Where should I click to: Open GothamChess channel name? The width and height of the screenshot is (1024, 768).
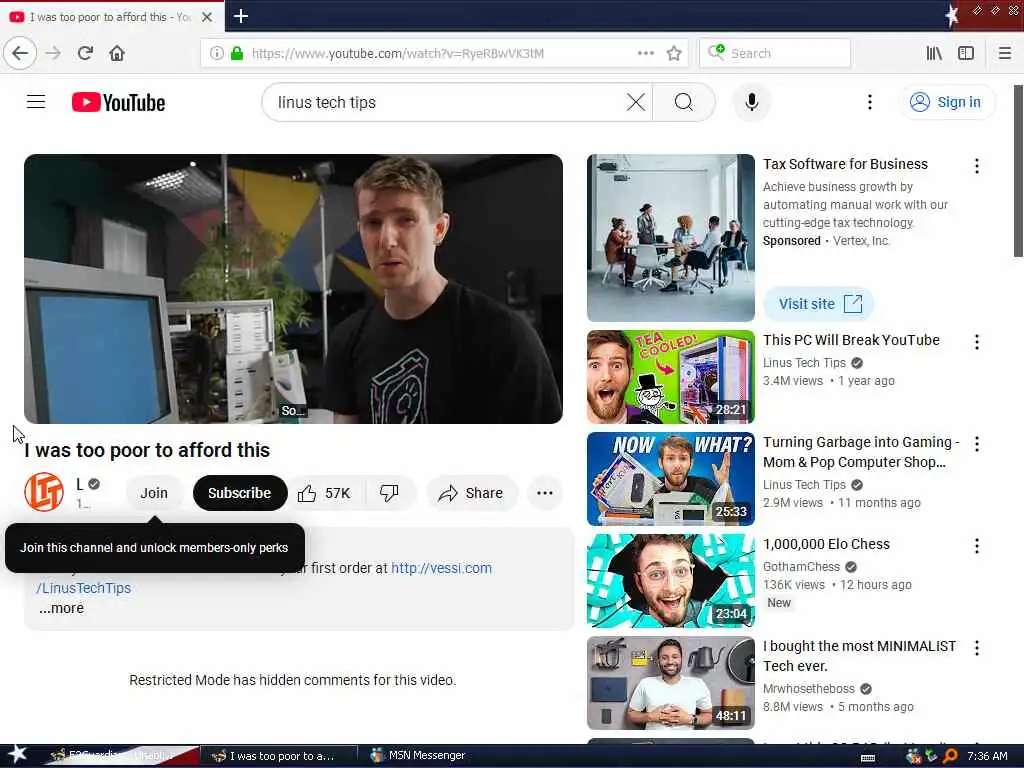pos(801,566)
